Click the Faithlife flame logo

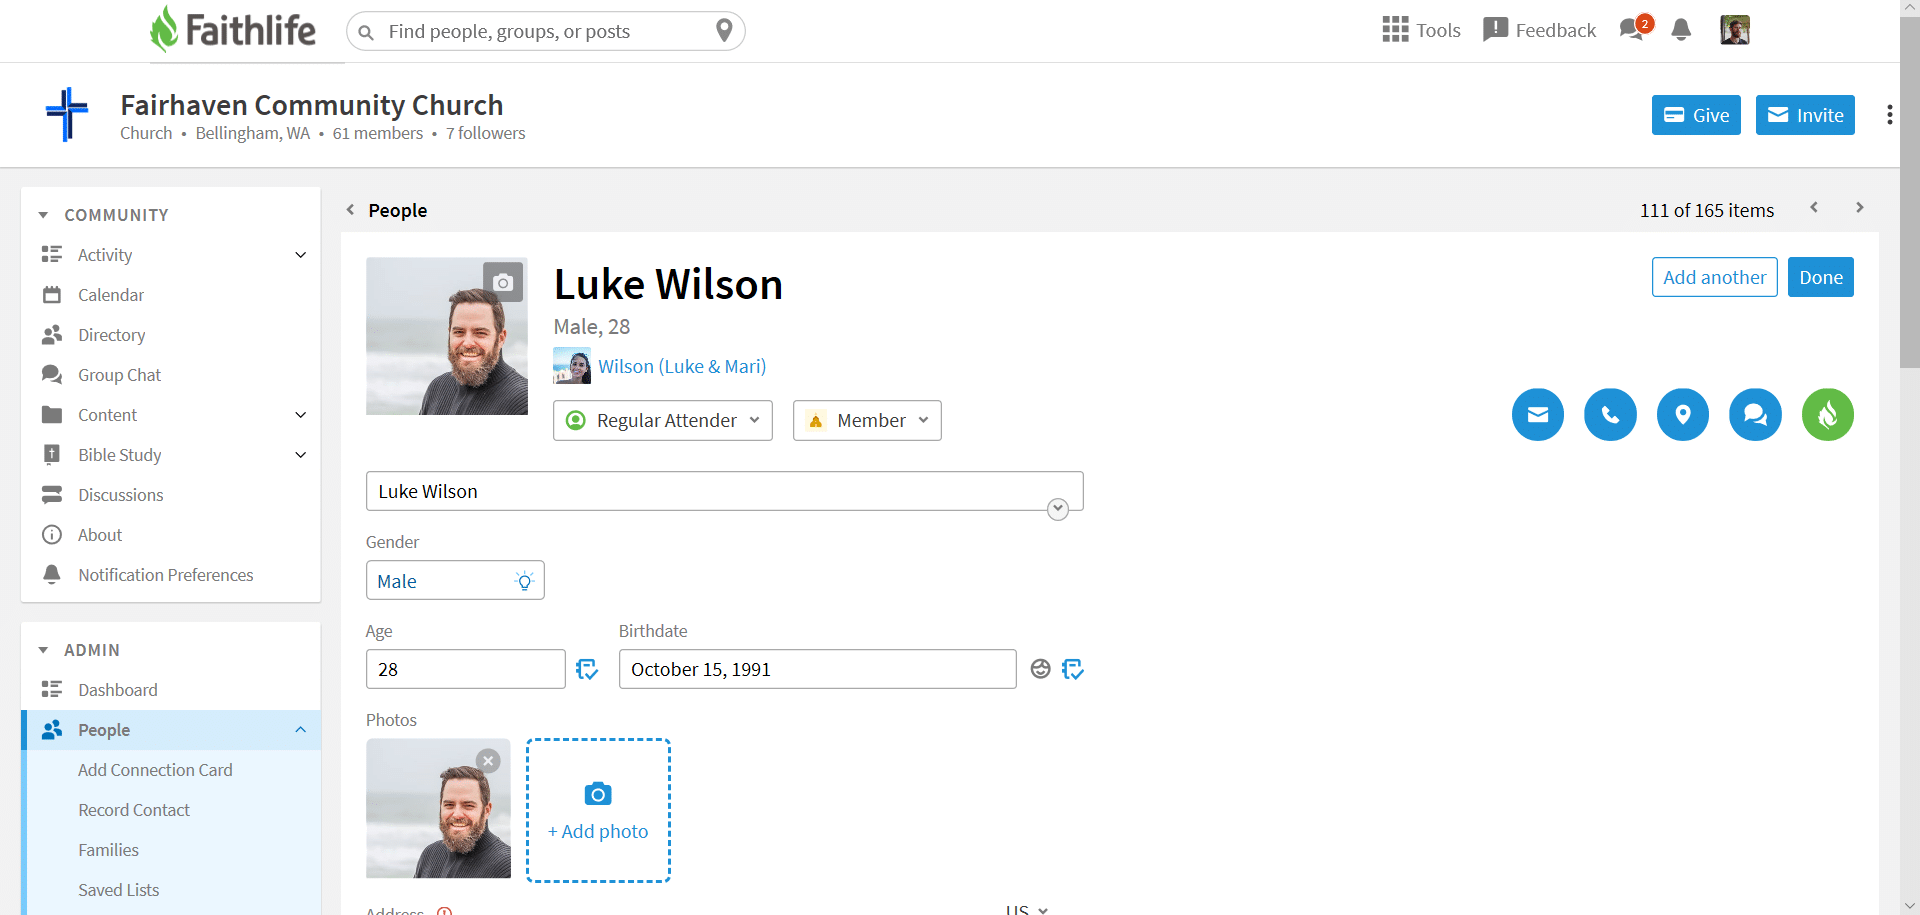[164, 29]
